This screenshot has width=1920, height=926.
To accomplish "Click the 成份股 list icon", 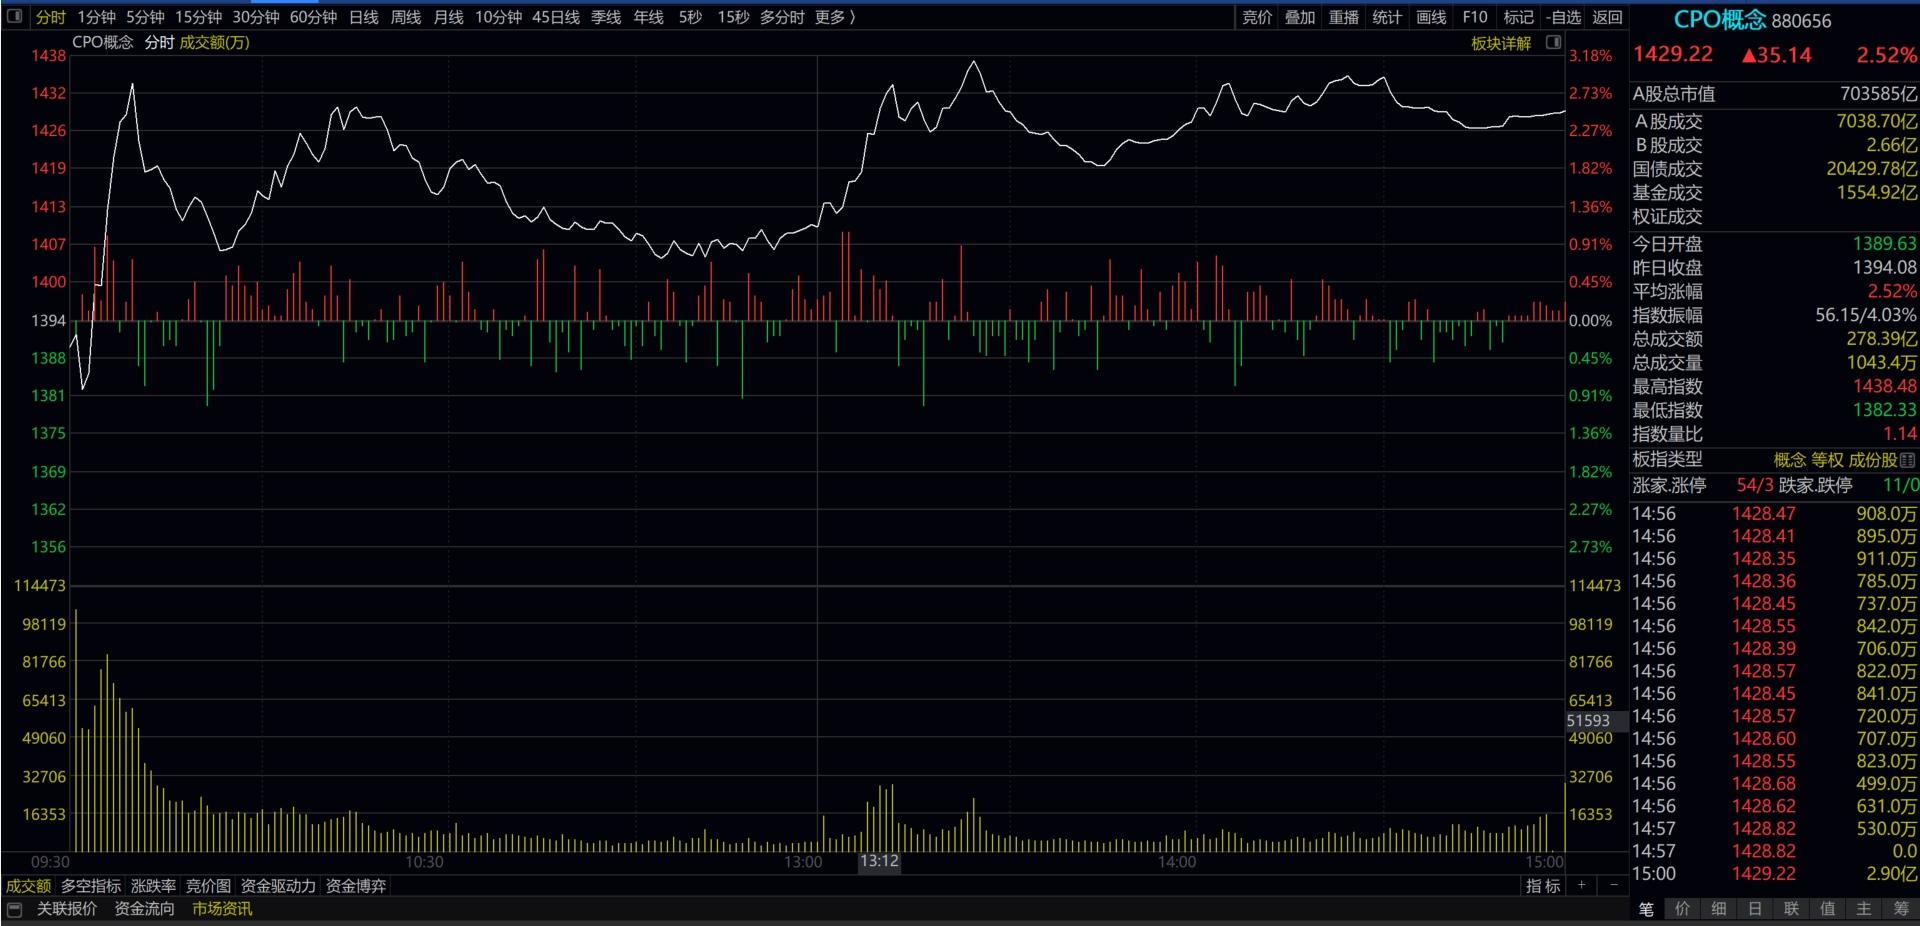I will coord(1908,460).
